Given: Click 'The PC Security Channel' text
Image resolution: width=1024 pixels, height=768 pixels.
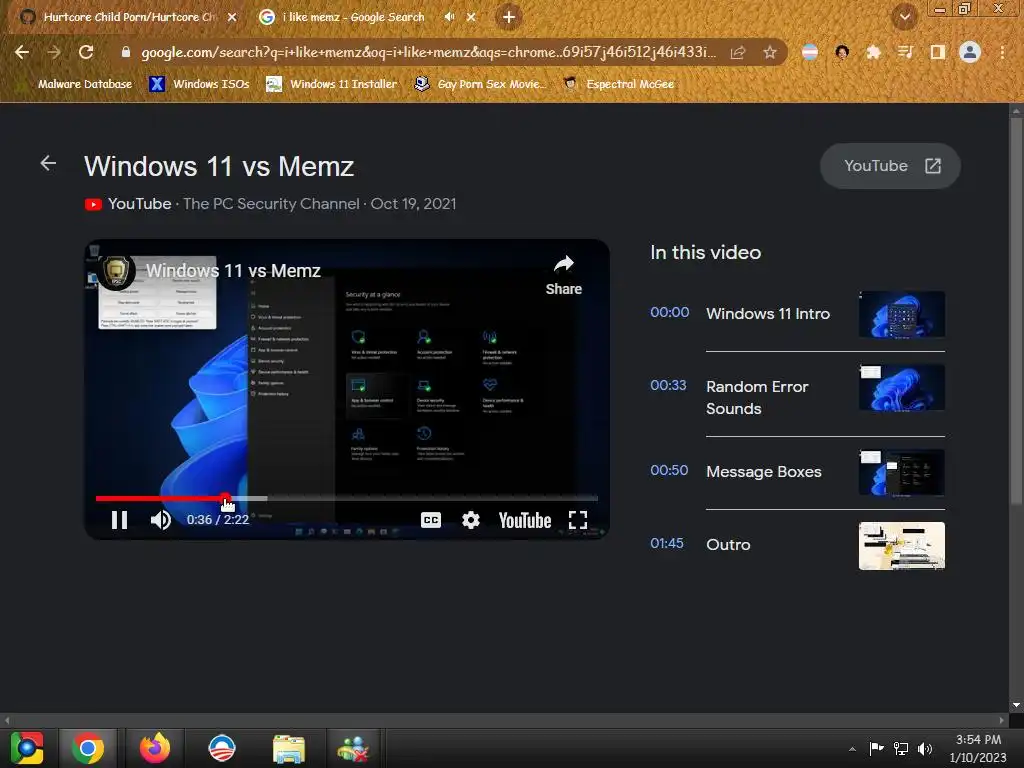Looking at the screenshot, I should coord(271,204).
